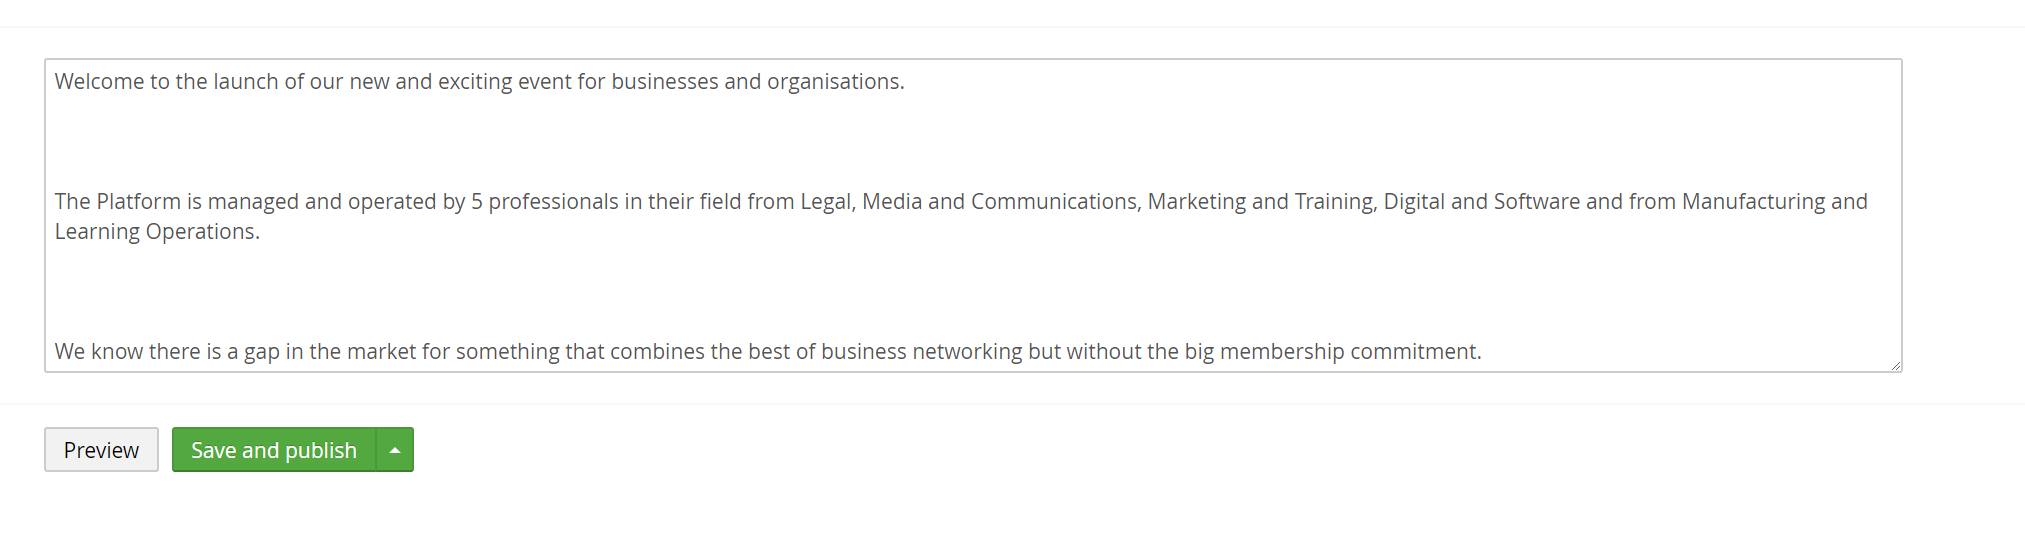Click the word "Platform" in the text
The width and height of the screenshot is (2025, 560).
138,202
